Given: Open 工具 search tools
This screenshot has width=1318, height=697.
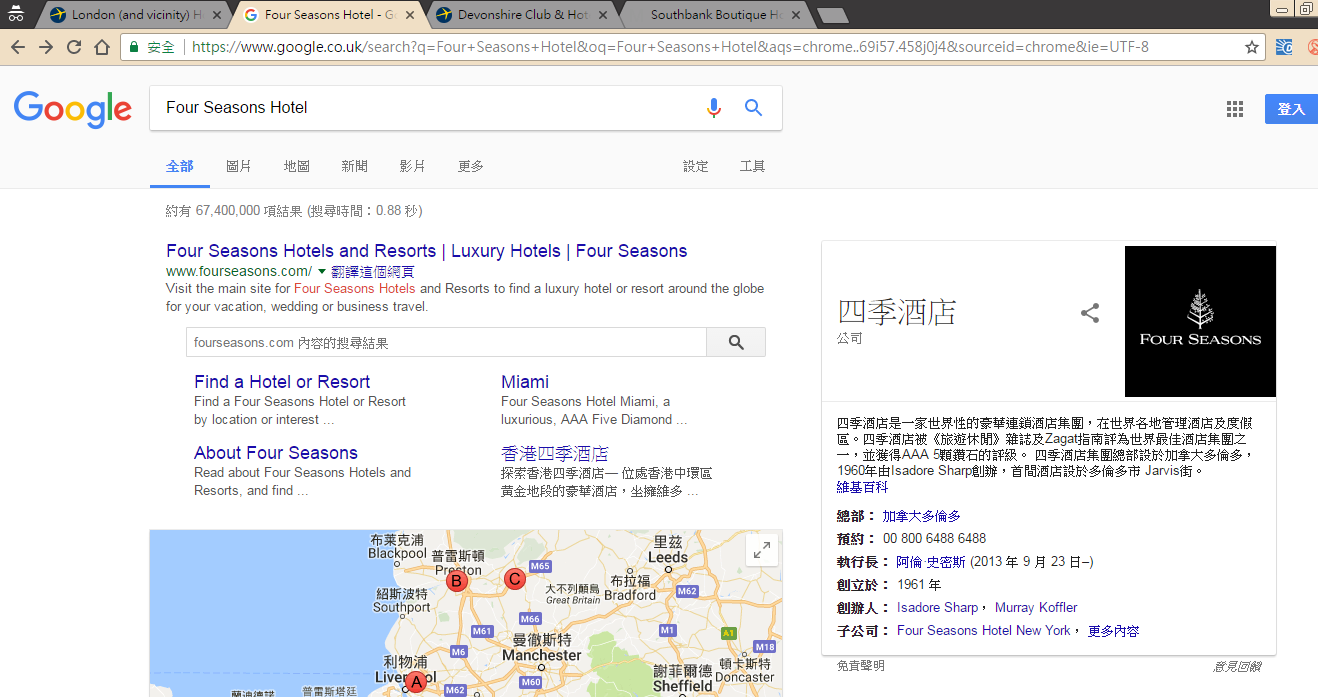Looking at the screenshot, I should point(753,166).
